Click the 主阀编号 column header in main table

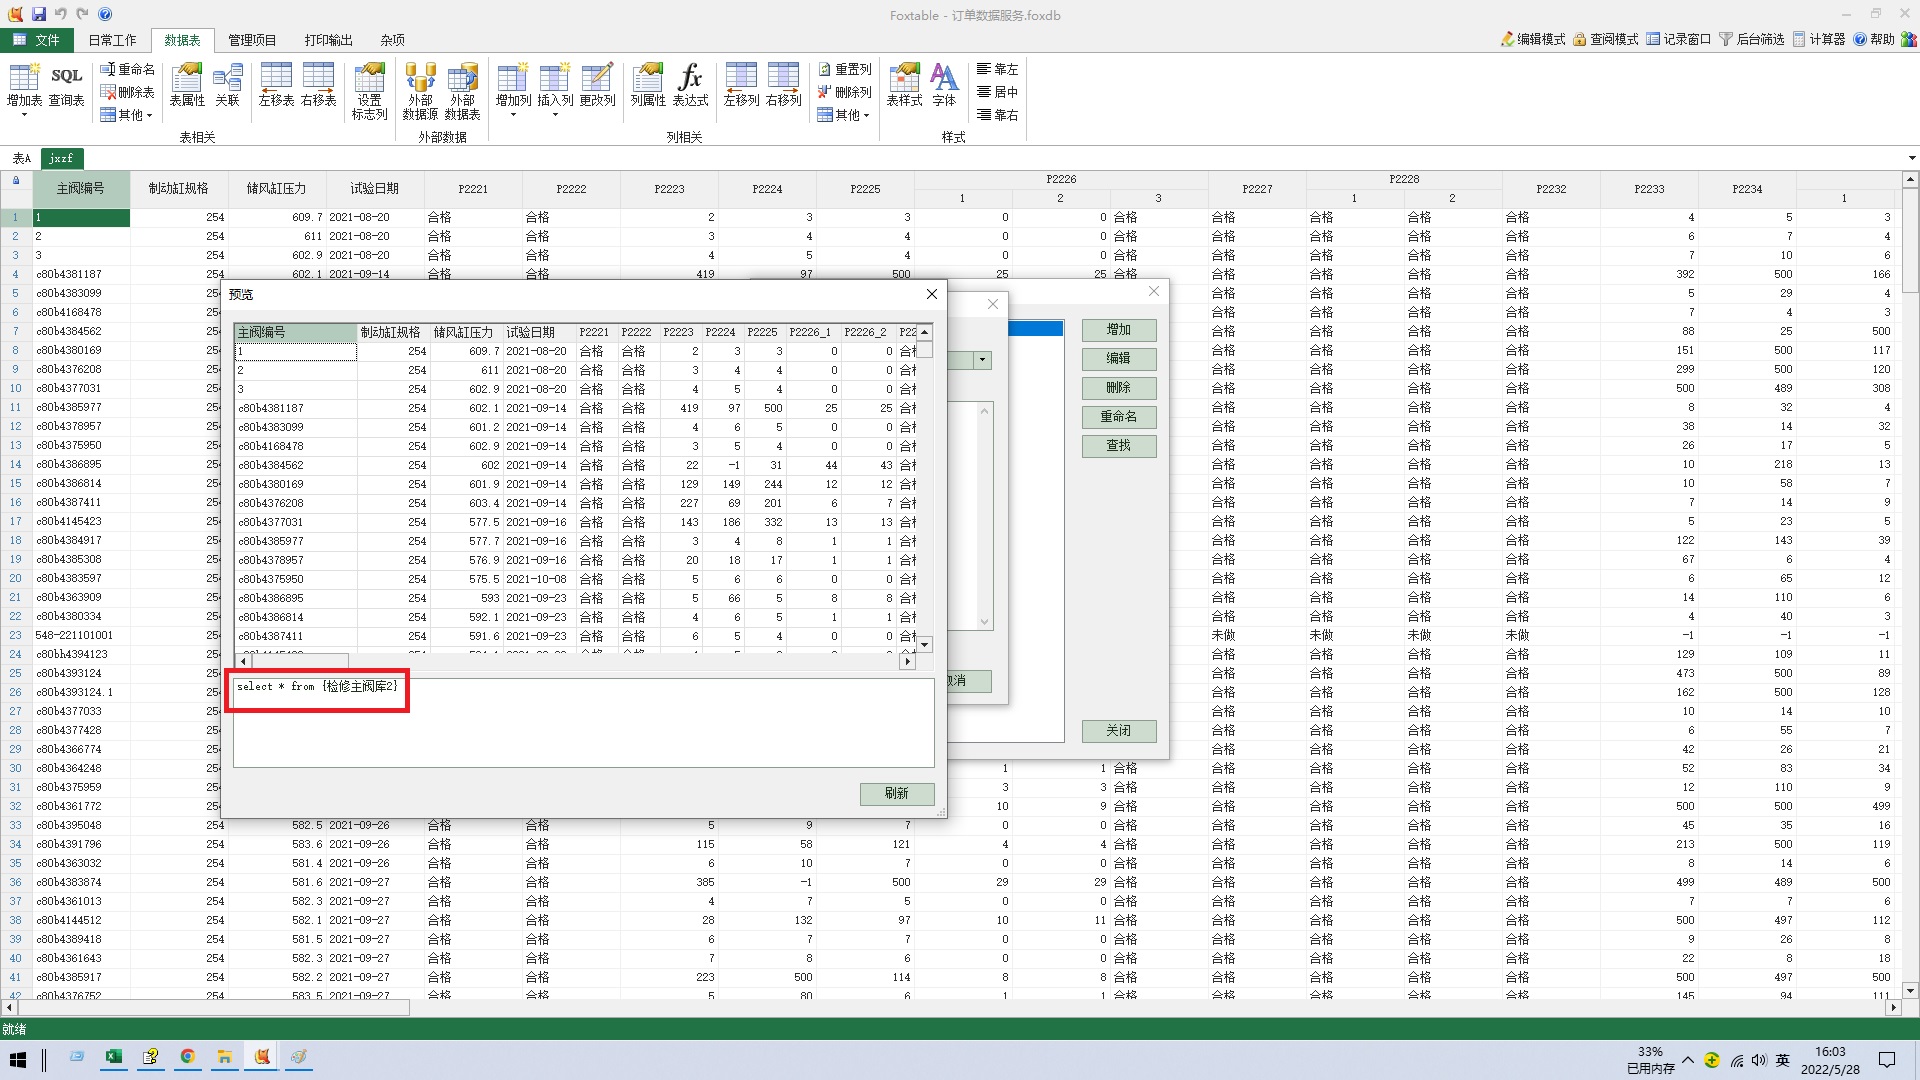(x=81, y=188)
